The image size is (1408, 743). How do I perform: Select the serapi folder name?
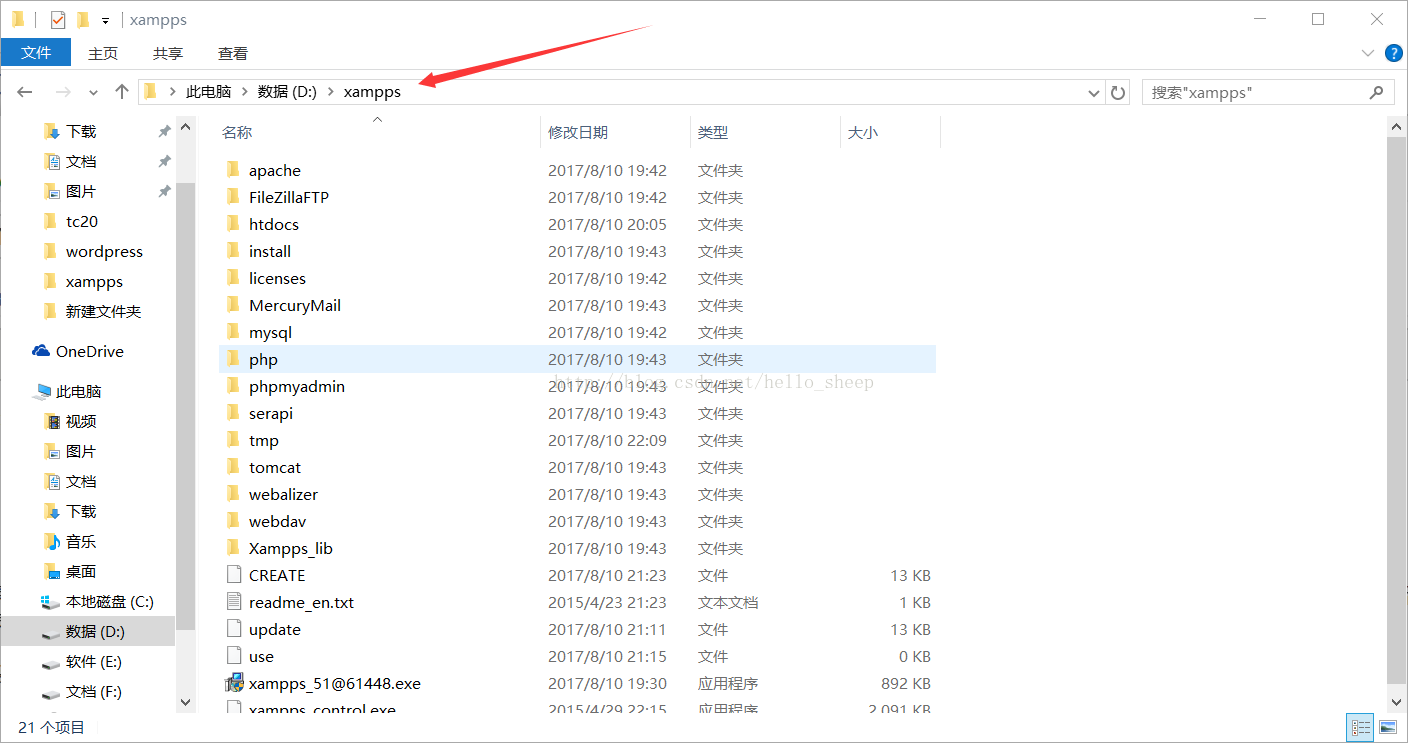pos(271,413)
